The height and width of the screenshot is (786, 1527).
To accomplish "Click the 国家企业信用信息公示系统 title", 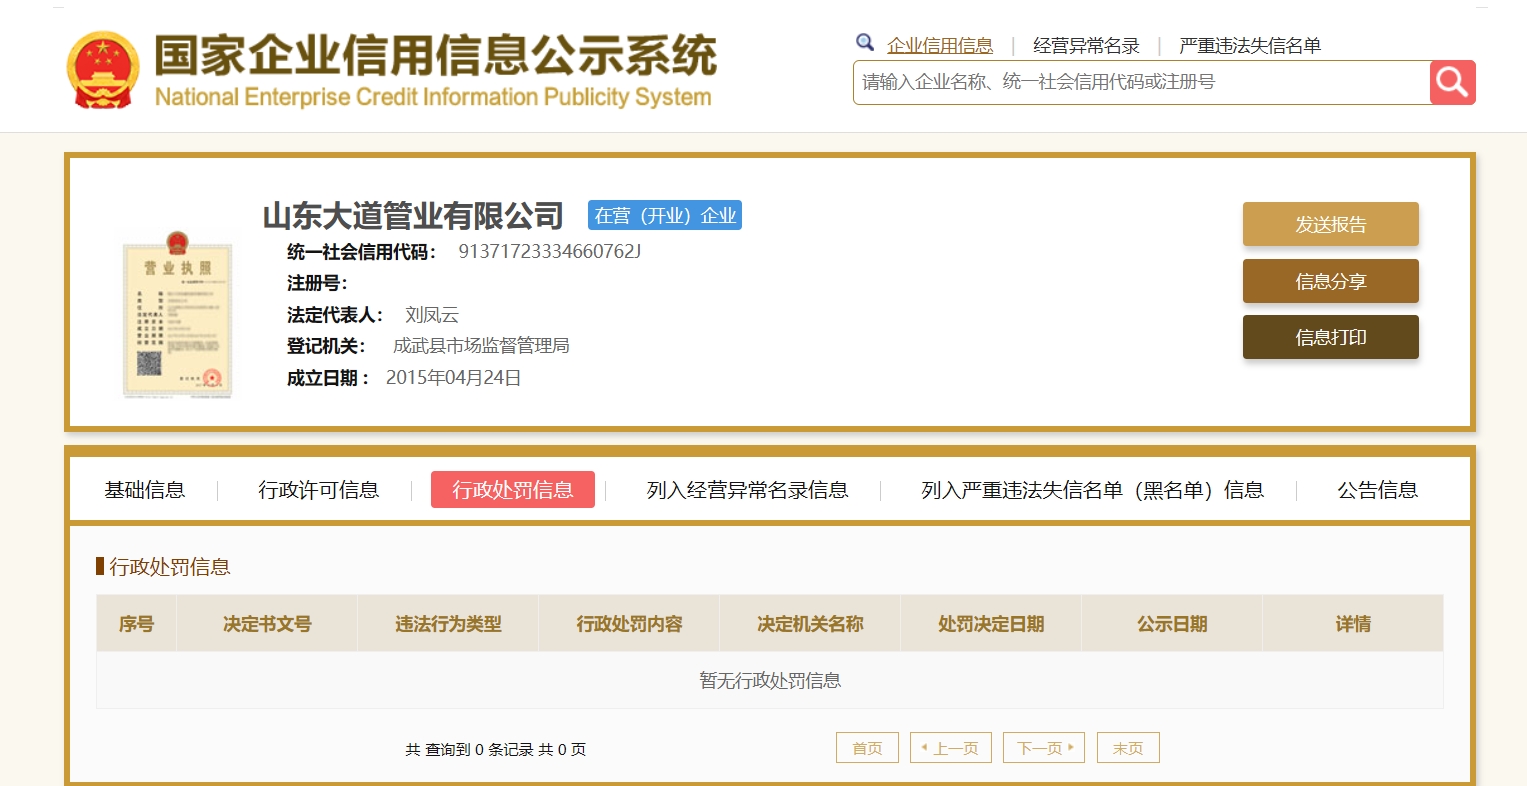I will click(435, 55).
